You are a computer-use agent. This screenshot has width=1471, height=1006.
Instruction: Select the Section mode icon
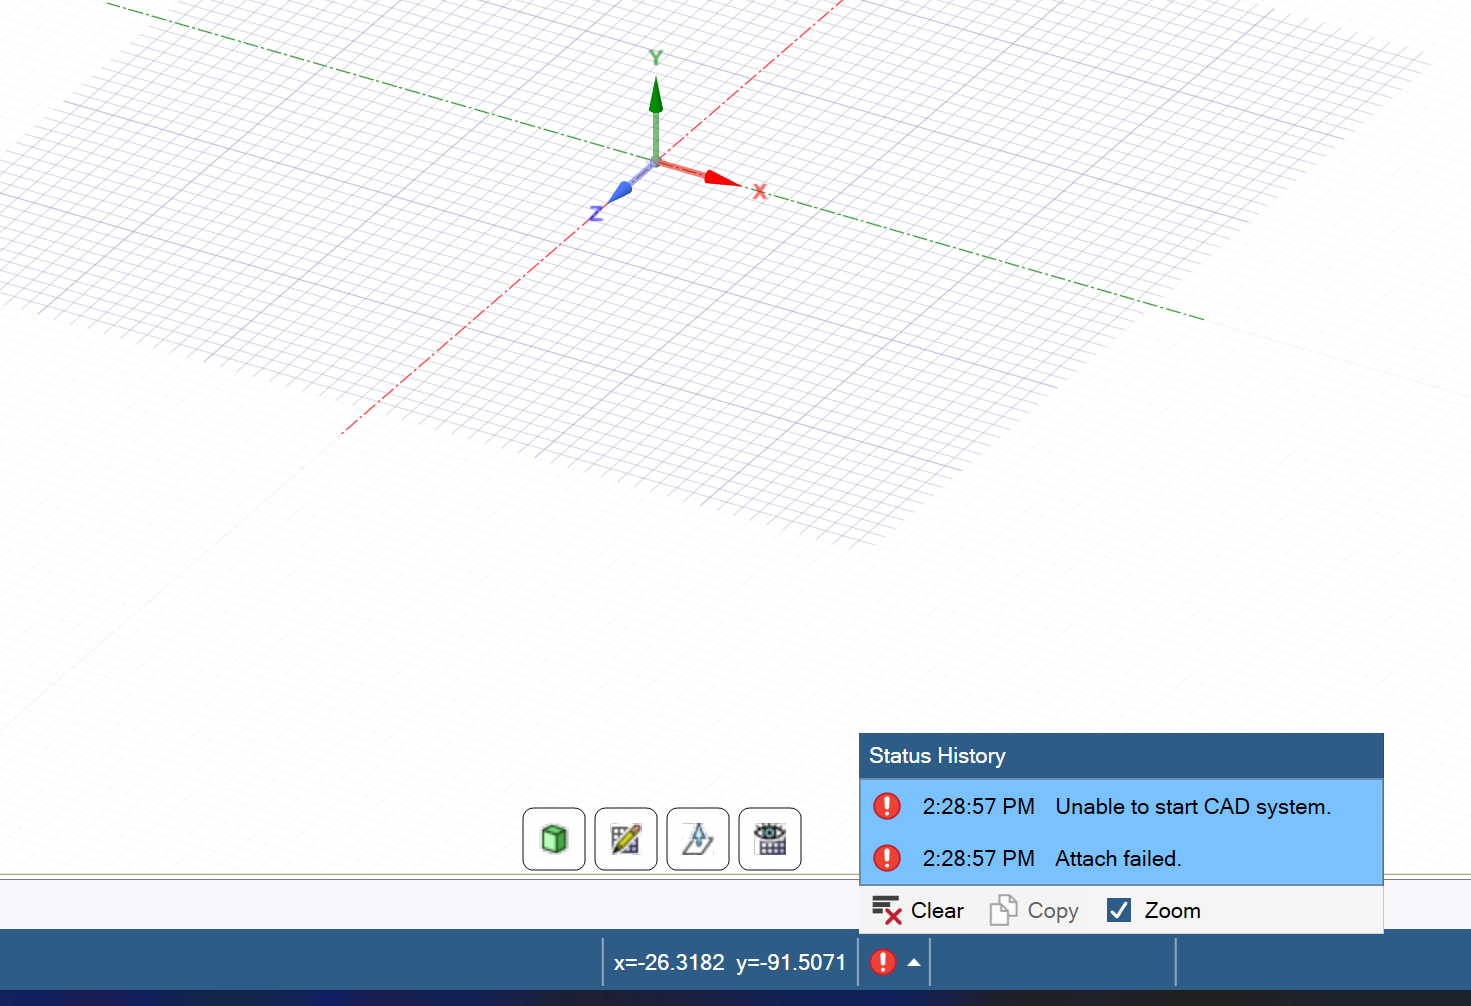coord(698,839)
